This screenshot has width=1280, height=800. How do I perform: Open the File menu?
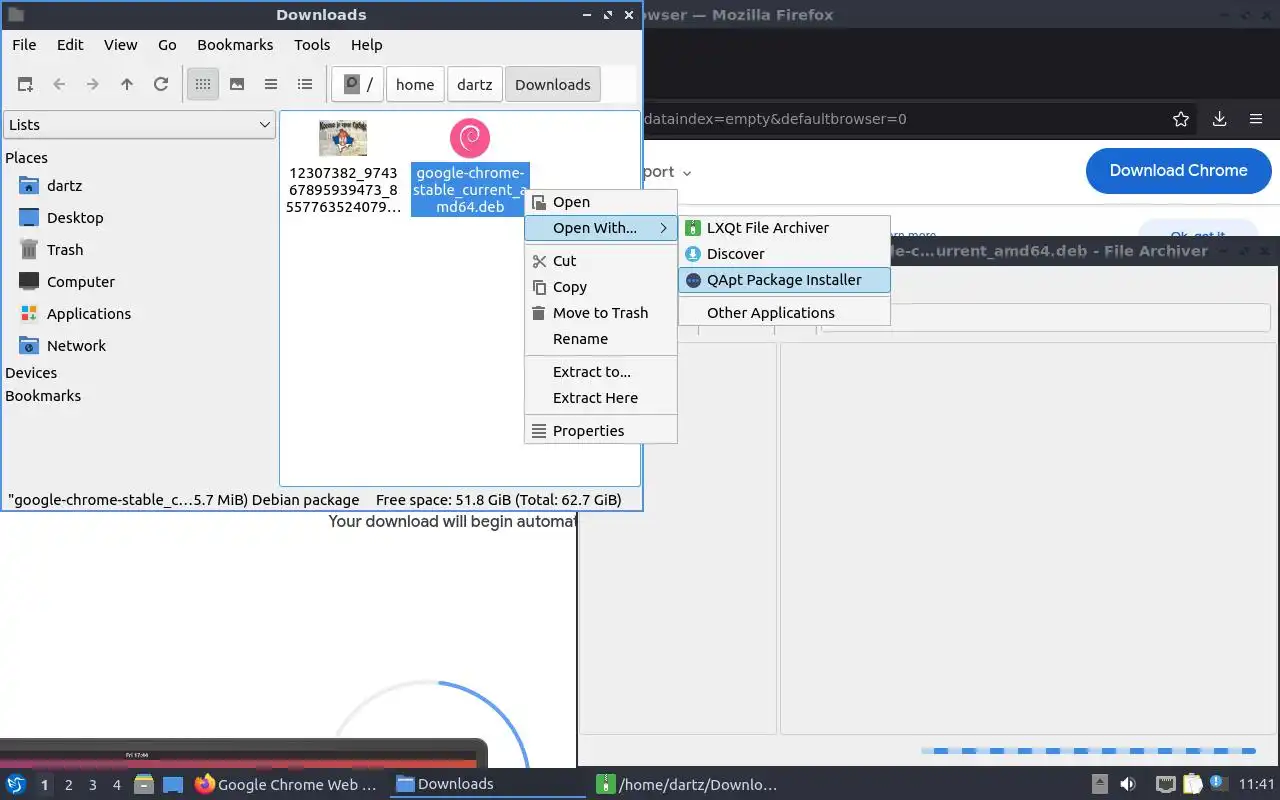coord(24,45)
